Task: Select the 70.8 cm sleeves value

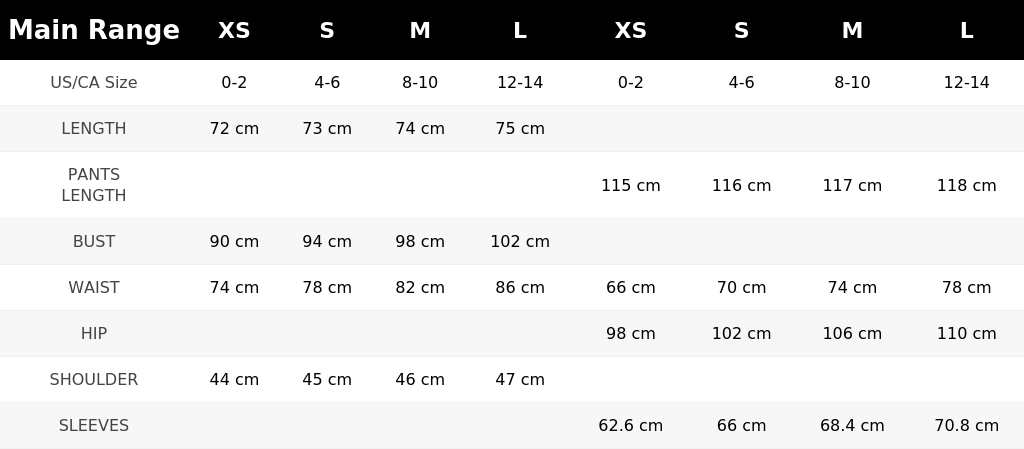Action: coord(967,426)
